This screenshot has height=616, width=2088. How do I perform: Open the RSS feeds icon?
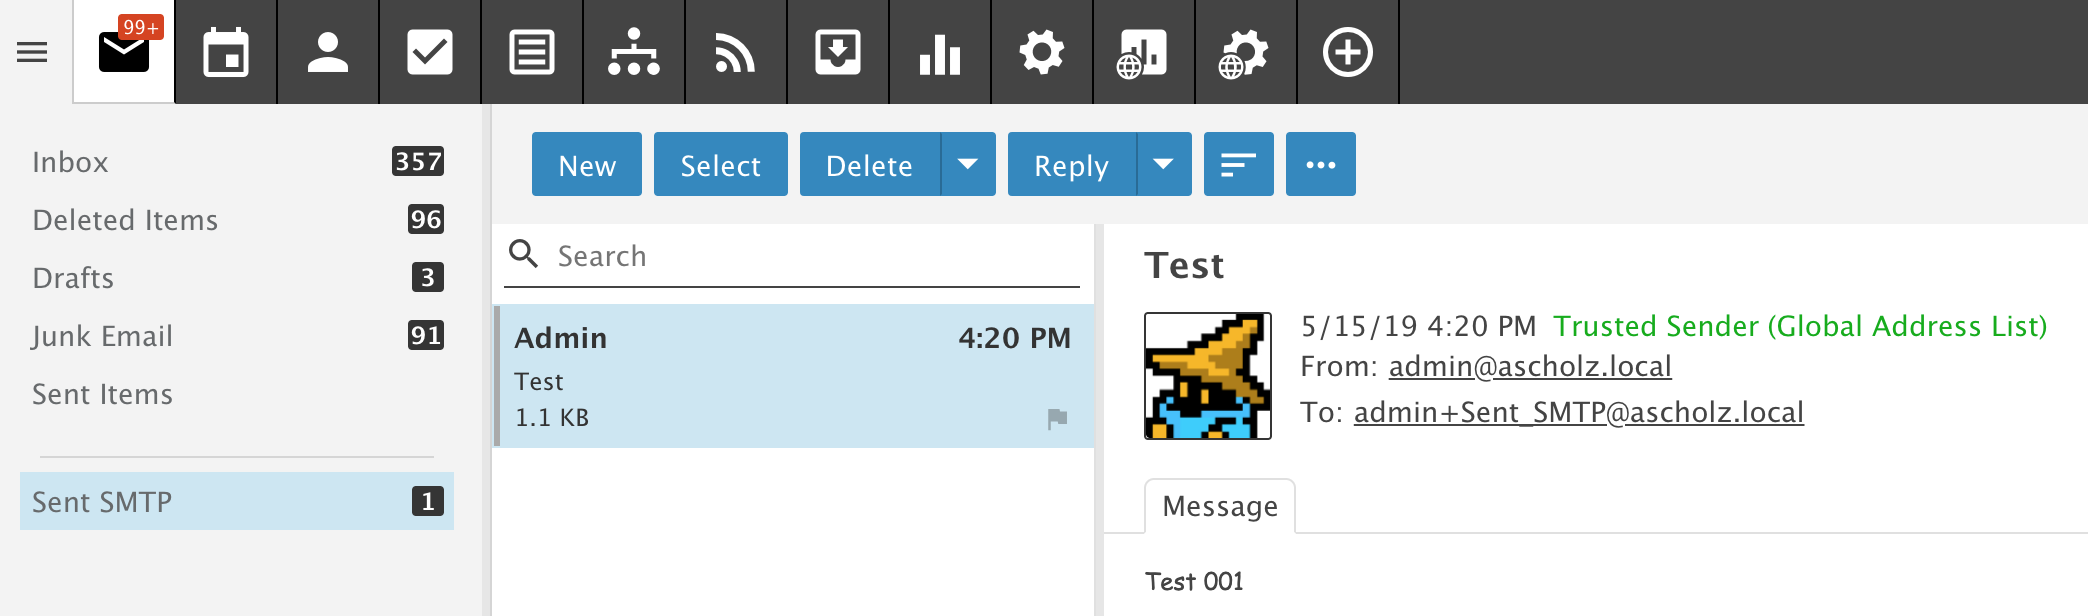click(x=735, y=52)
